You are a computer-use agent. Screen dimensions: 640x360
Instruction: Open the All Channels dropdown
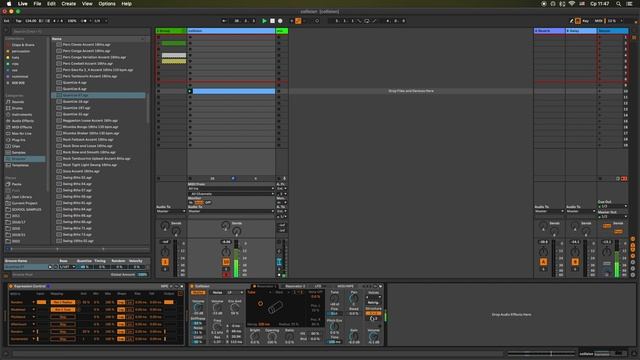(231, 193)
